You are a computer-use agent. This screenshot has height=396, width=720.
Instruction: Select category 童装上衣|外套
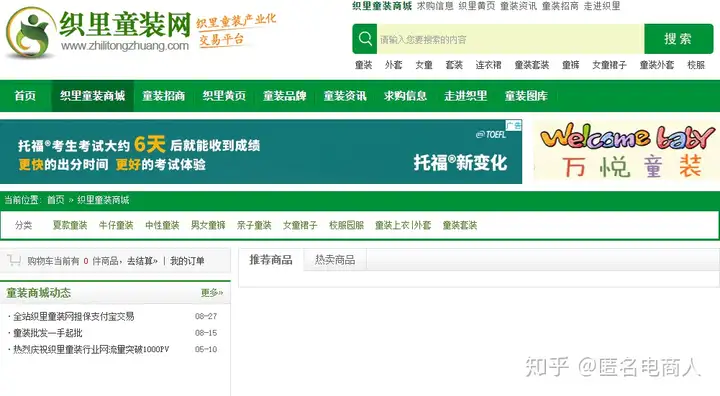pyautogui.click(x=403, y=225)
